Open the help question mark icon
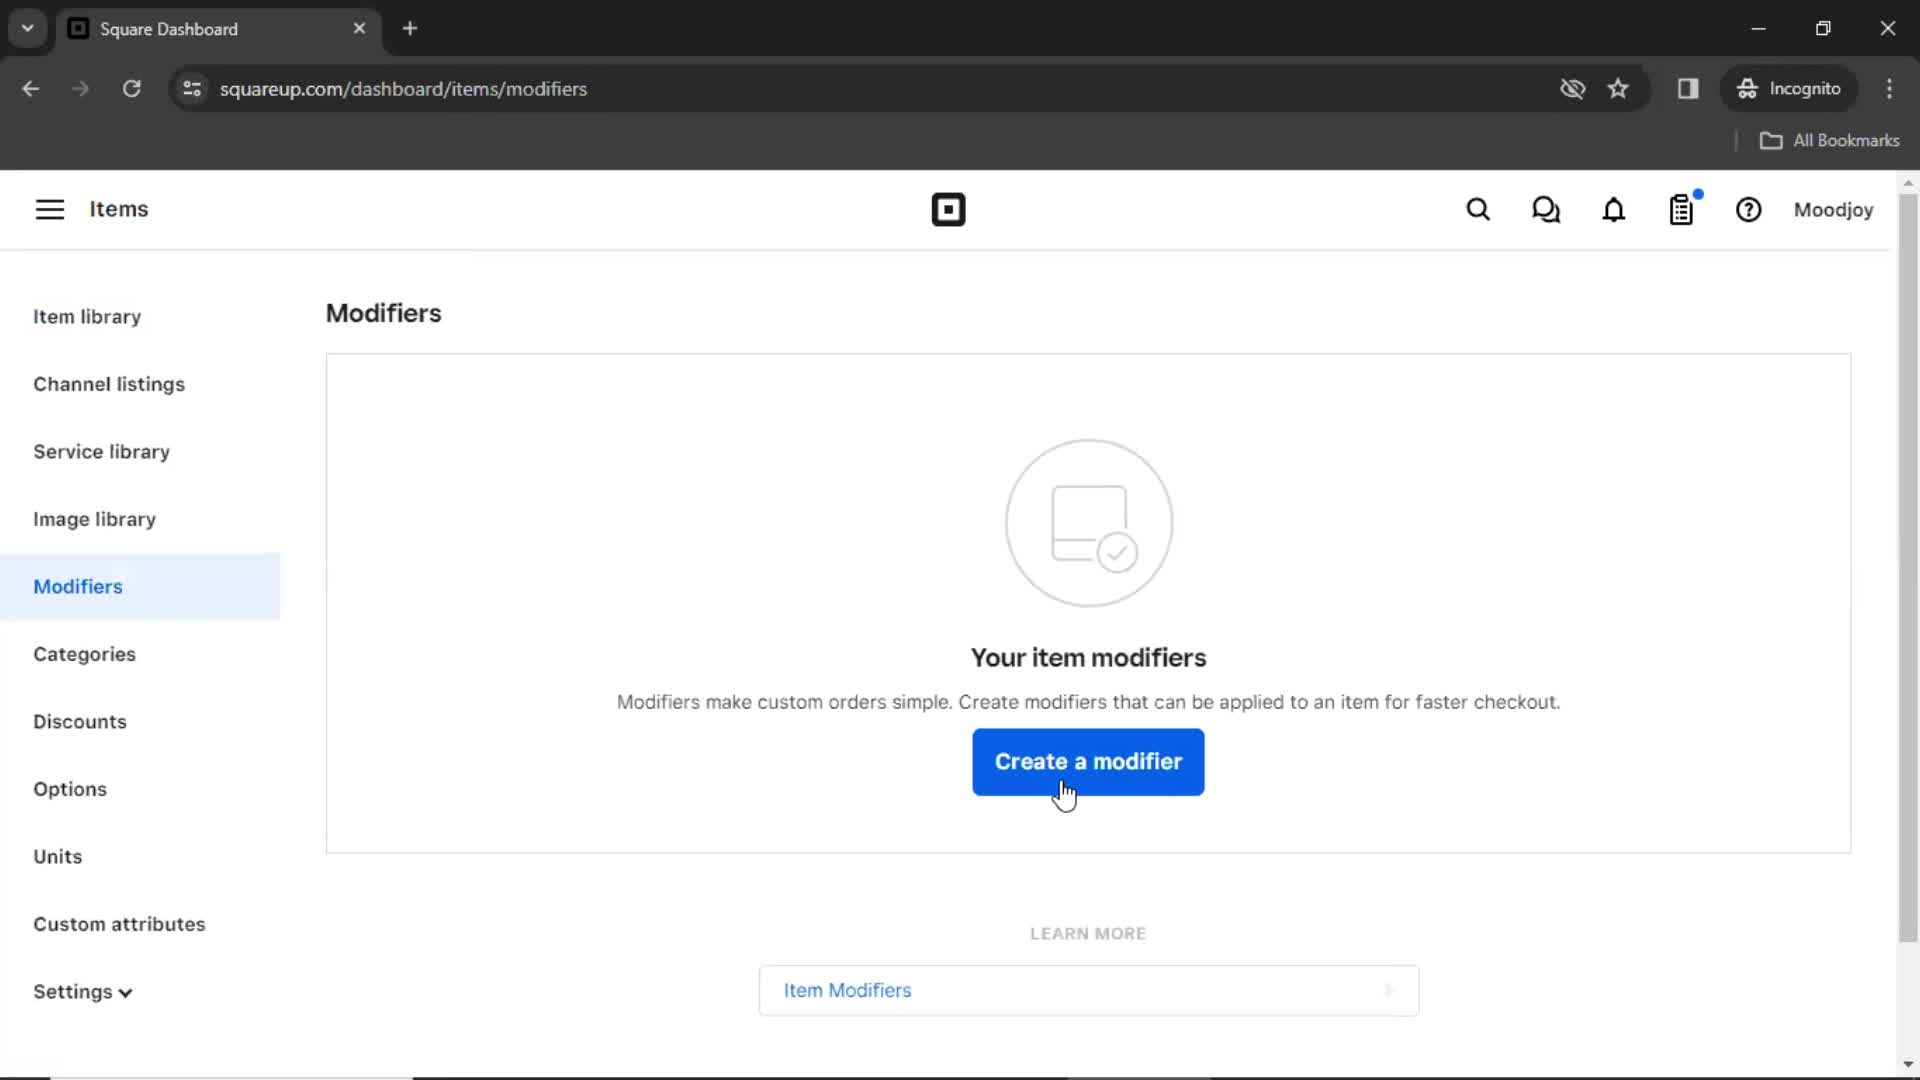This screenshot has height=1080, width=1920. (x=1749, y=210)
